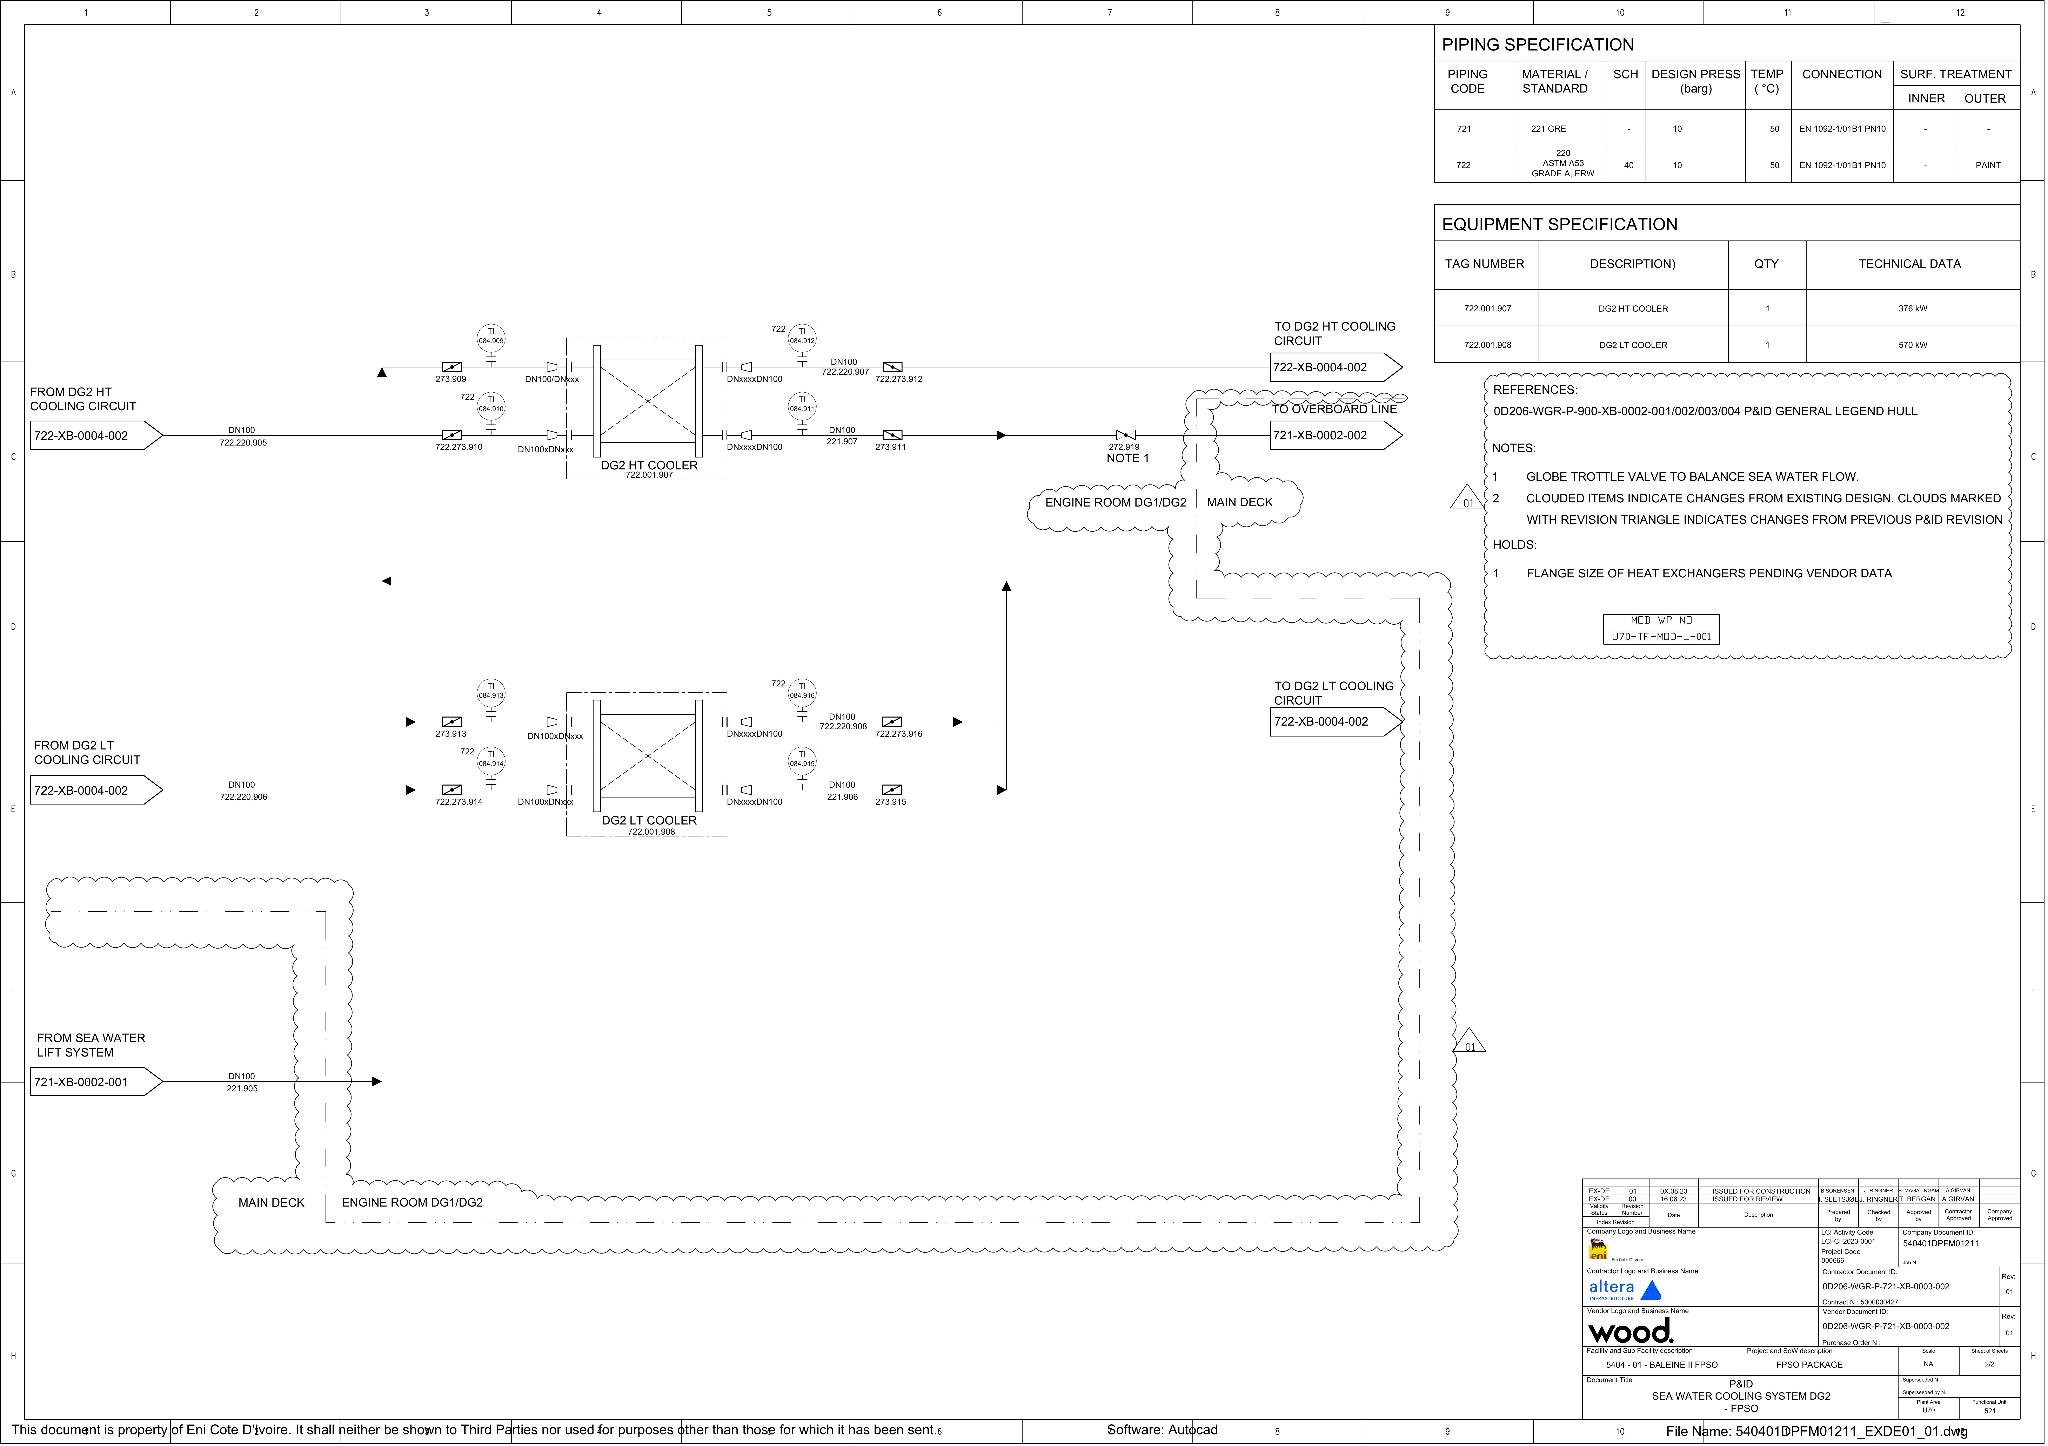Click revision triangle 01 beside the clouded vertical line
The width and height of the screenshot is (2048, 1446).
pyautogui.click(x=1470, y=1041)
